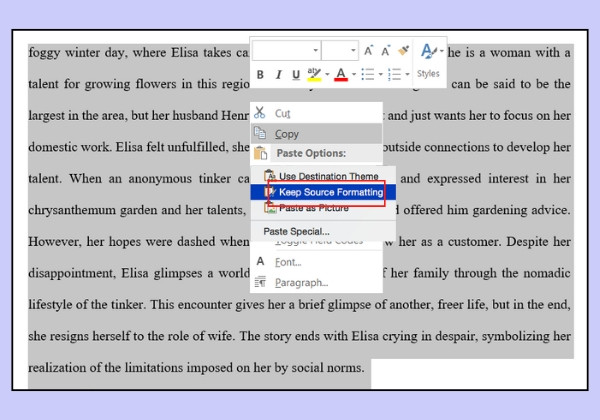Open Font dialog from context menu

click(x=317, y=262)
